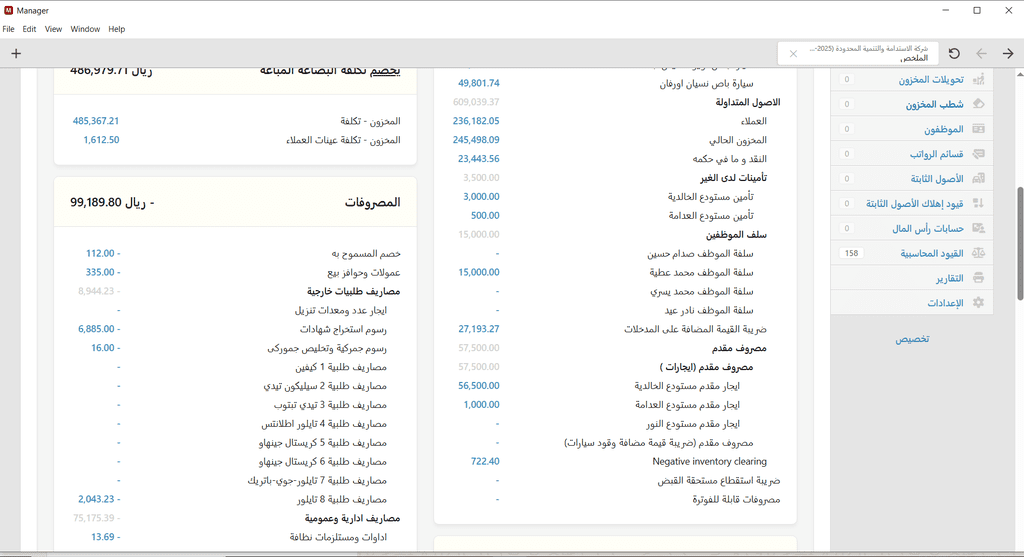Image resolution: width=1024 pixels, height=557 pixels.
Task: Click the الأصول الثابتة icon
Action: 978,179
